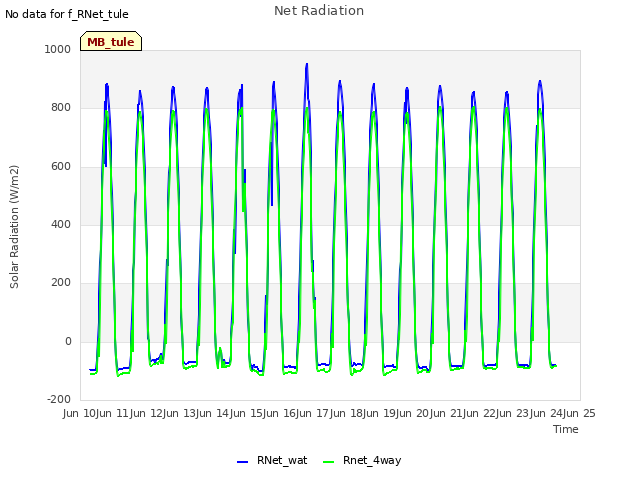Click the 400 y-axis tick label
This screenshot has height=480, width=640.
pyautogui.click(x=61, y=224)
